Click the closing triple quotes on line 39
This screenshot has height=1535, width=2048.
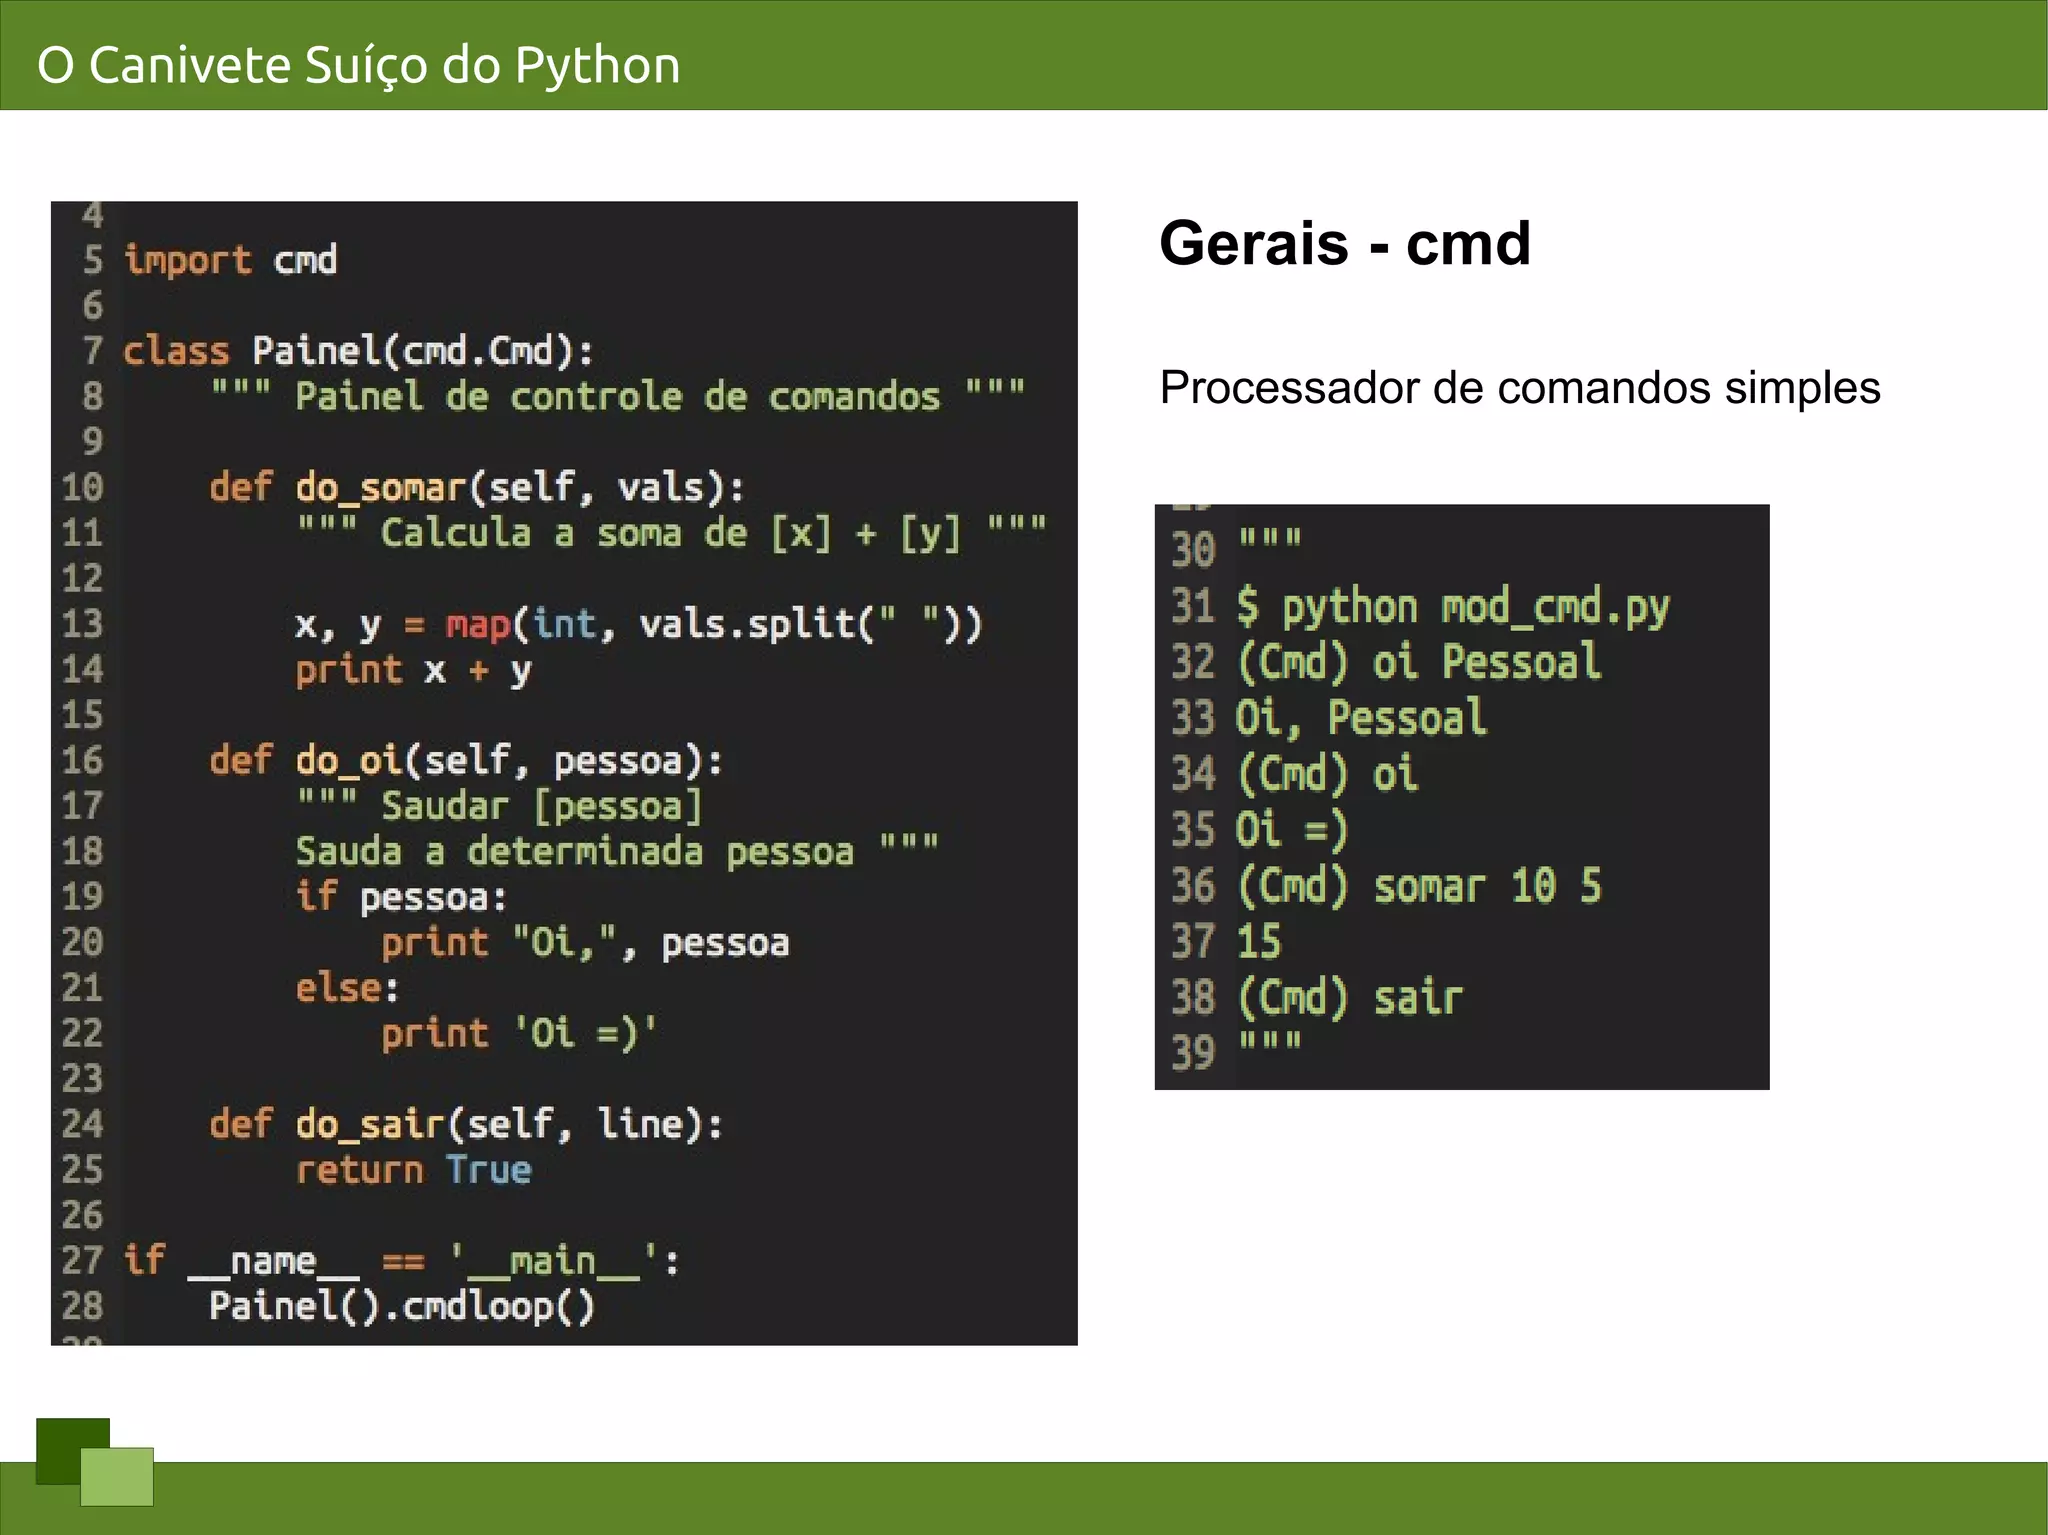1270,1043
